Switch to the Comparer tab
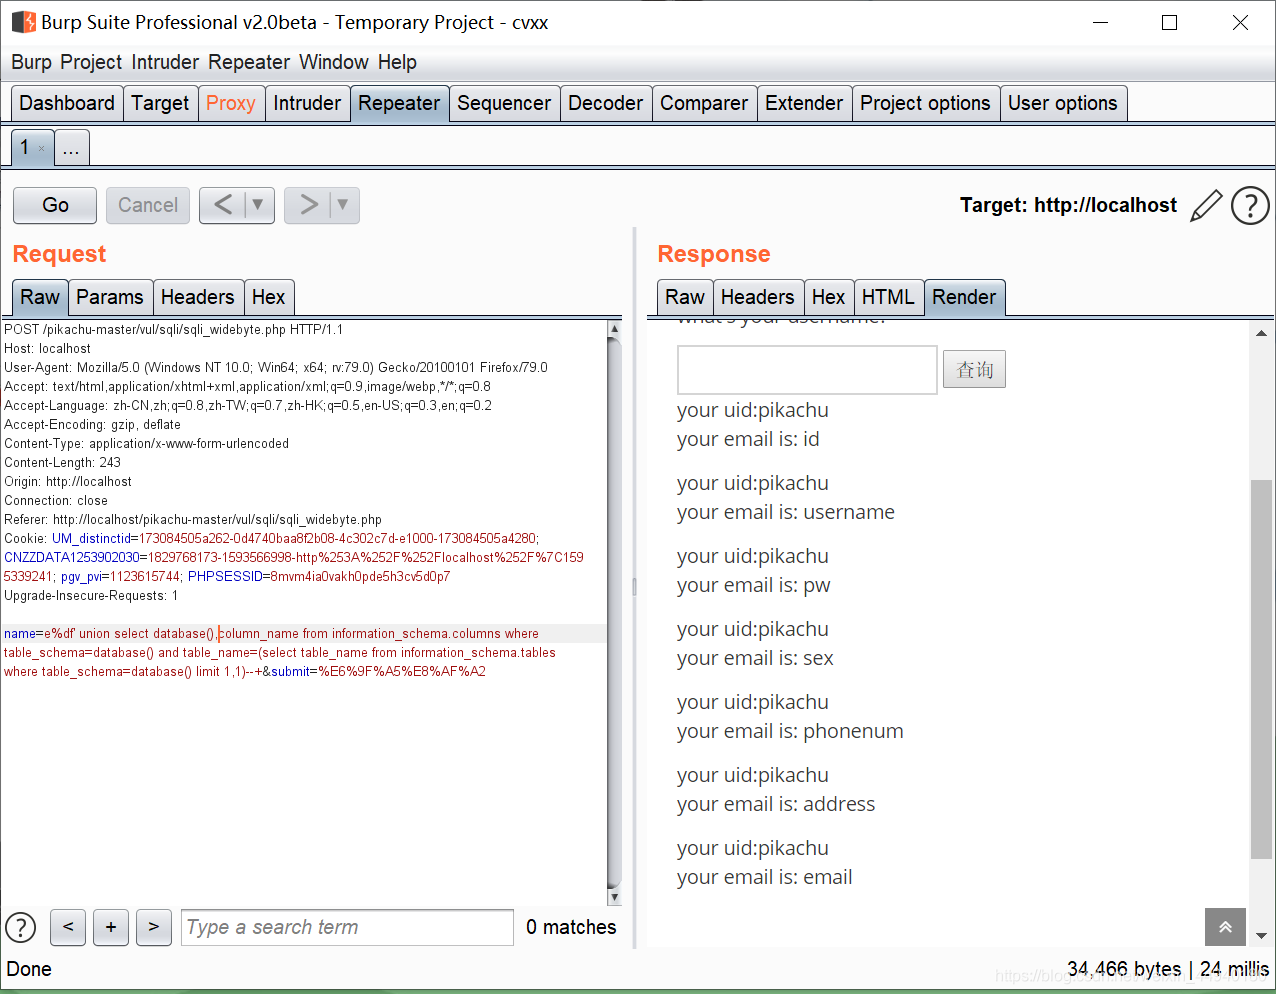 [x=704, y=103]
